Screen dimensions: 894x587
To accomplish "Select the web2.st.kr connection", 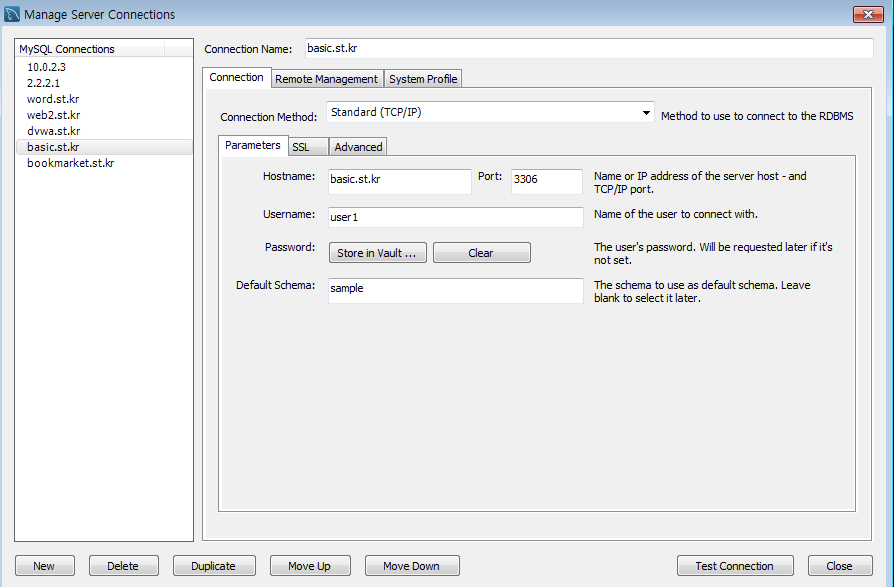I will tap(104, 115).
